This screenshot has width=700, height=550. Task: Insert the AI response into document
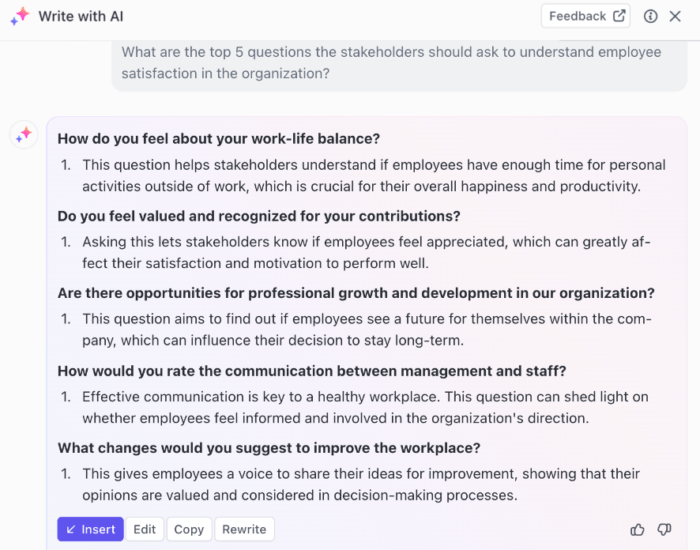(x=90, y=529)
